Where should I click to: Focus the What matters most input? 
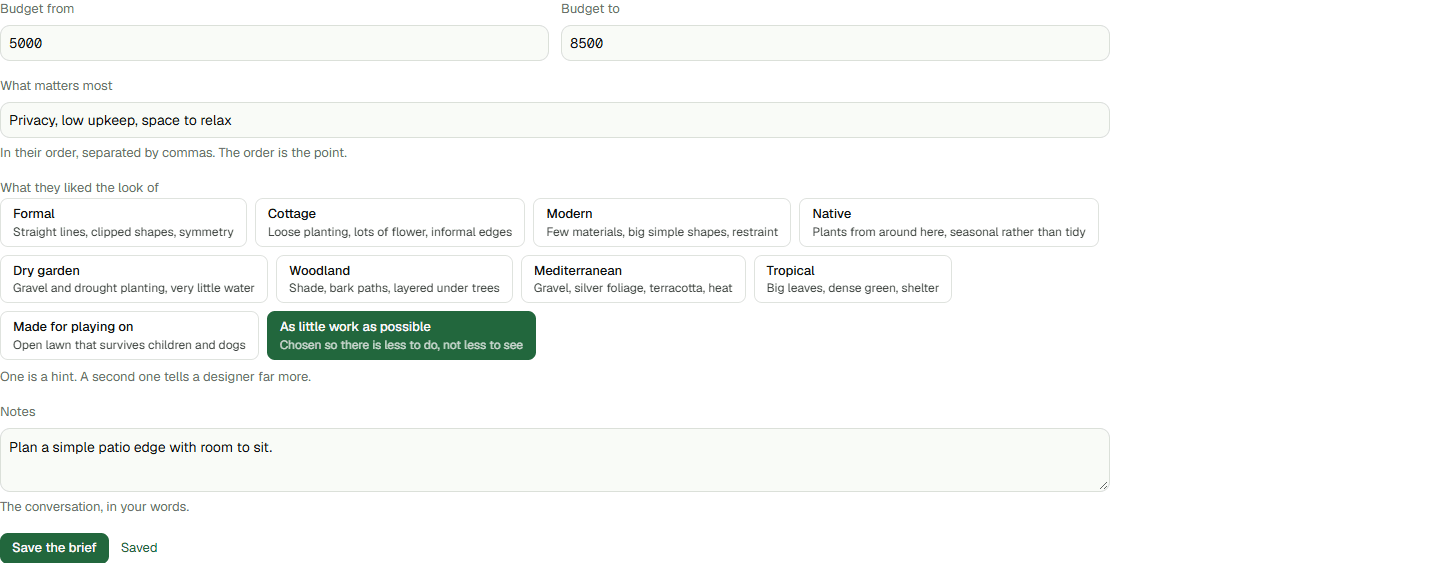pos(555,120)
